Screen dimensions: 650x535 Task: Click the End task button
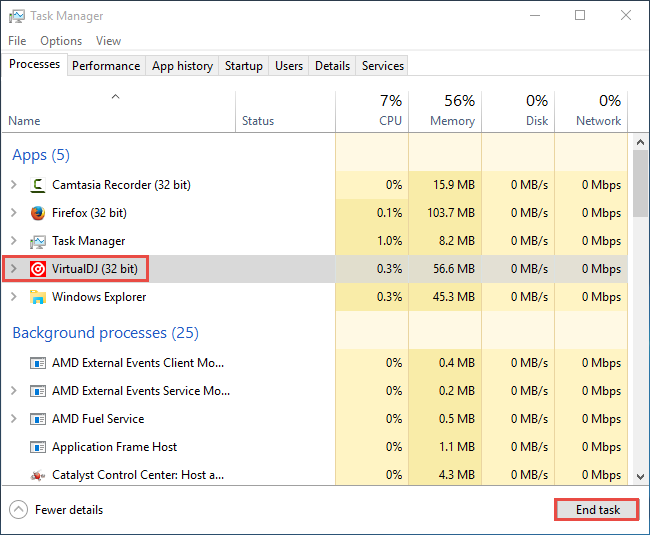click(597, 510)
